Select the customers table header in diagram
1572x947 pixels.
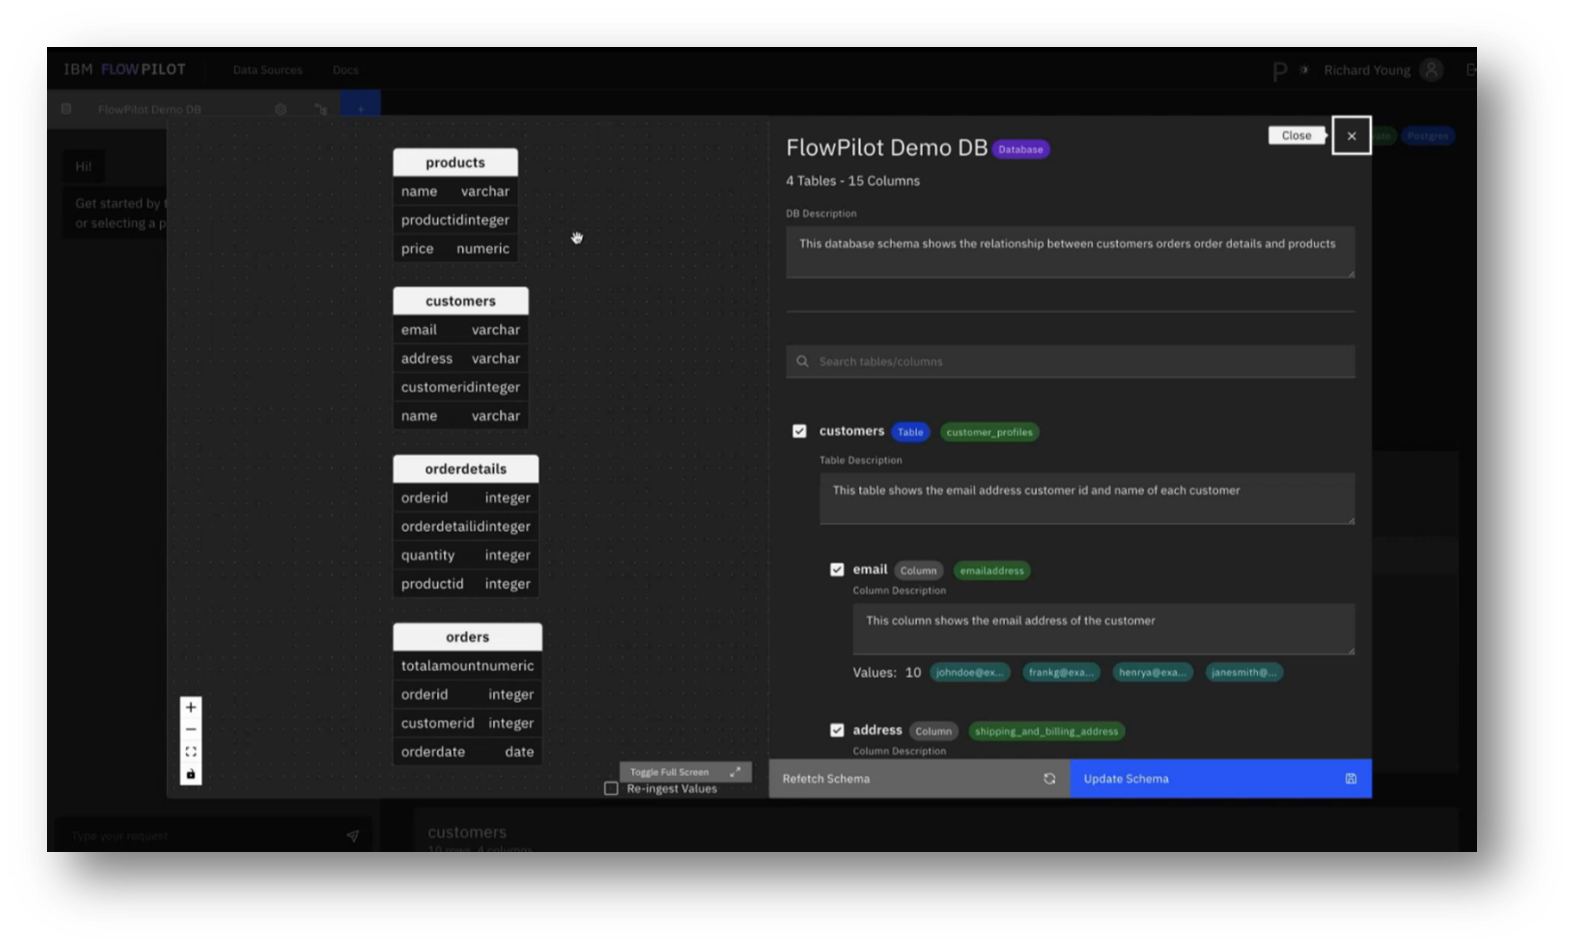click(x=460, y=301)
